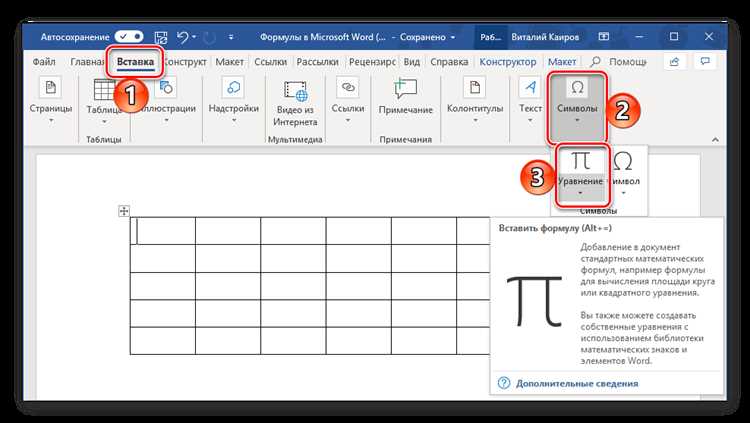Click the help question mark icon in tooltip
This screenshot has width=750, height=423.
[504, 383]
